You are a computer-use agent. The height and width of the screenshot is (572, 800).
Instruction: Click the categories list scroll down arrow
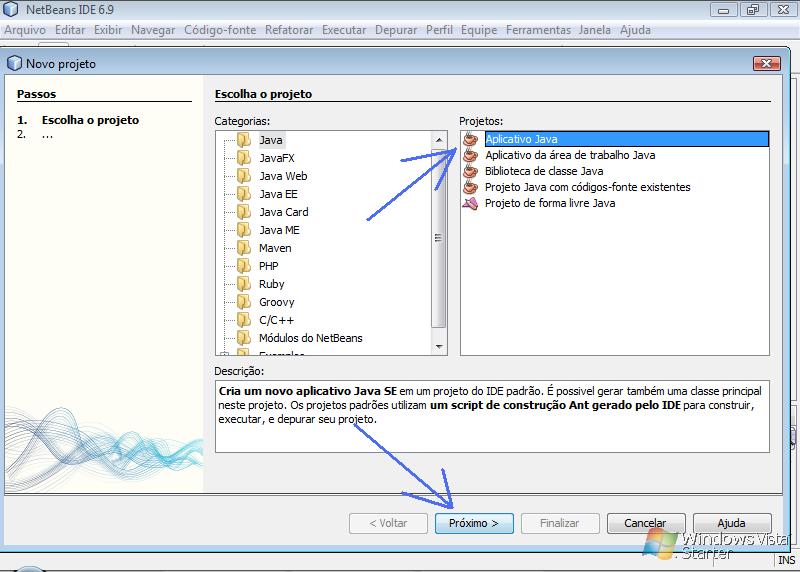pos(439,347)
